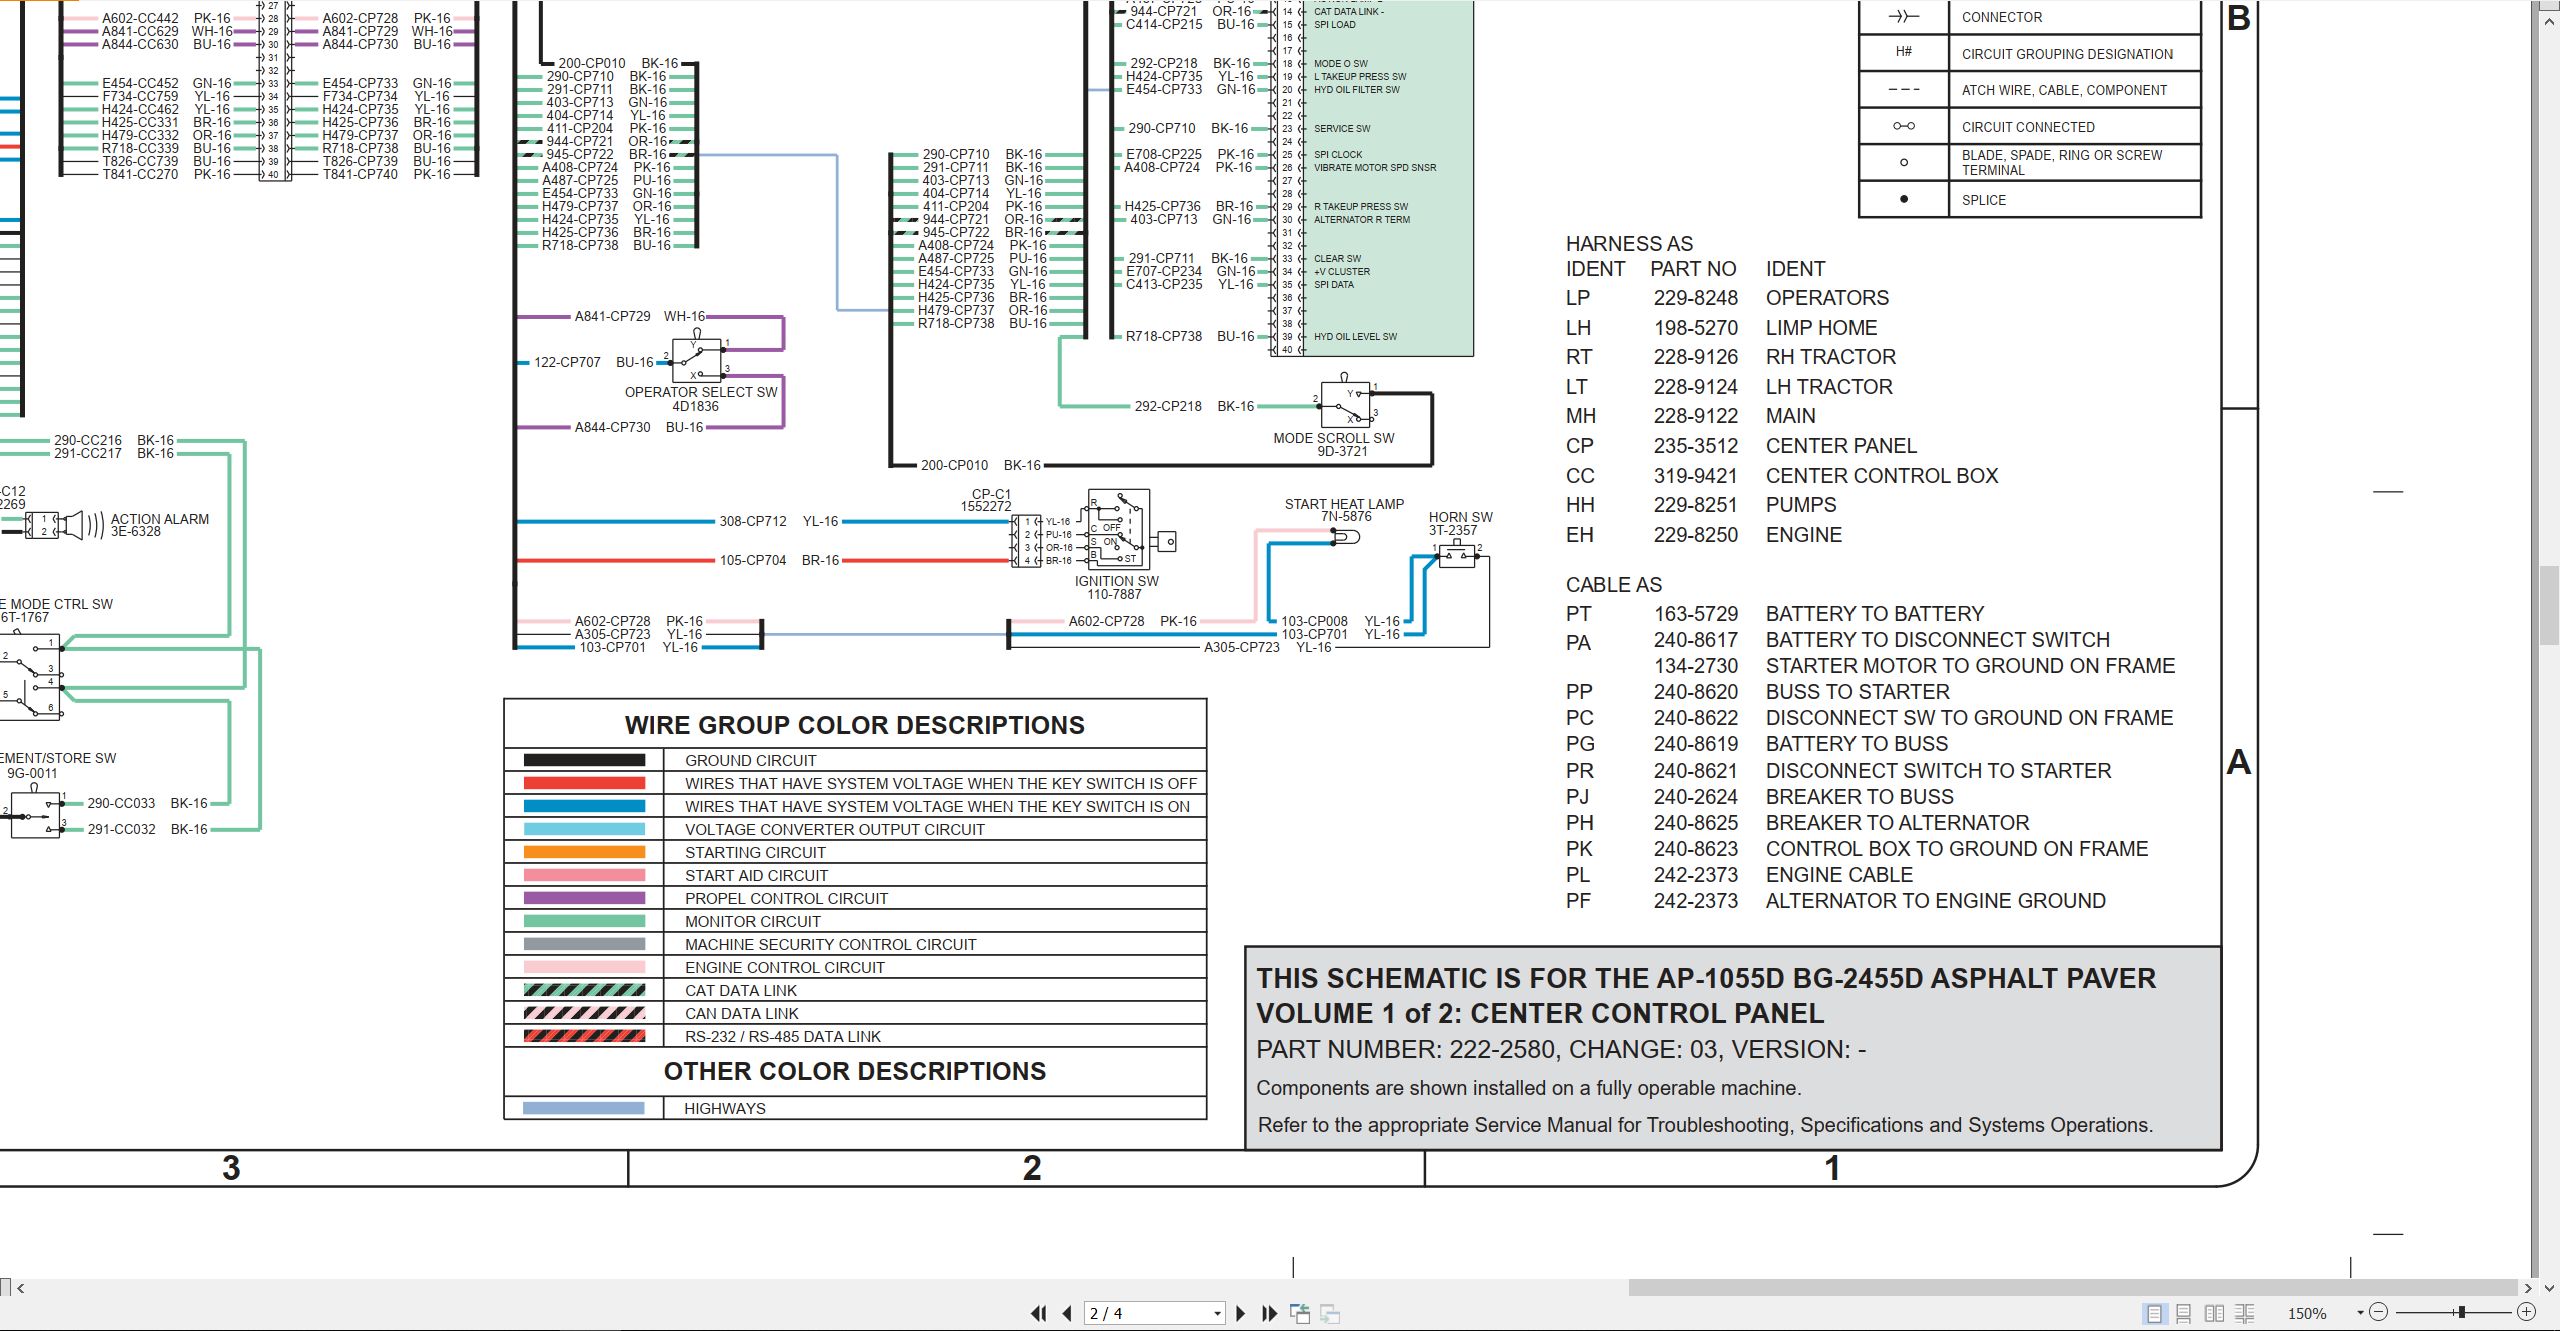Click the scroll down arrow

[2548, 1288]
